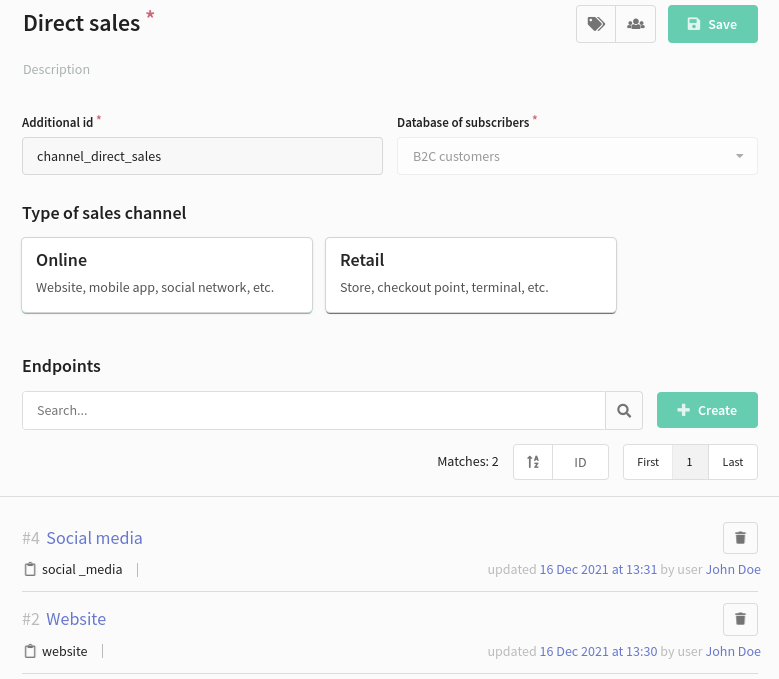This screenshot has width=779, height=679.
Task: Click the Additional id input field
Action: coord(202,156)
